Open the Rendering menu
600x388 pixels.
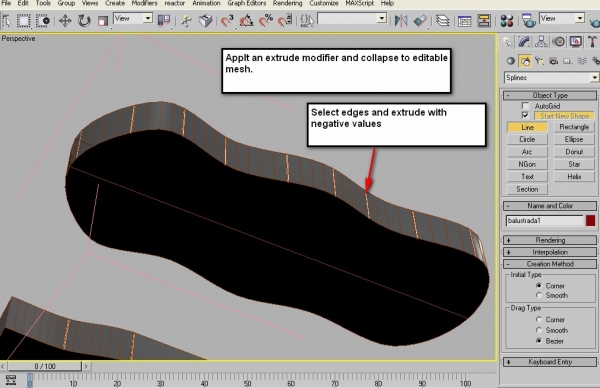pos(287,3)
